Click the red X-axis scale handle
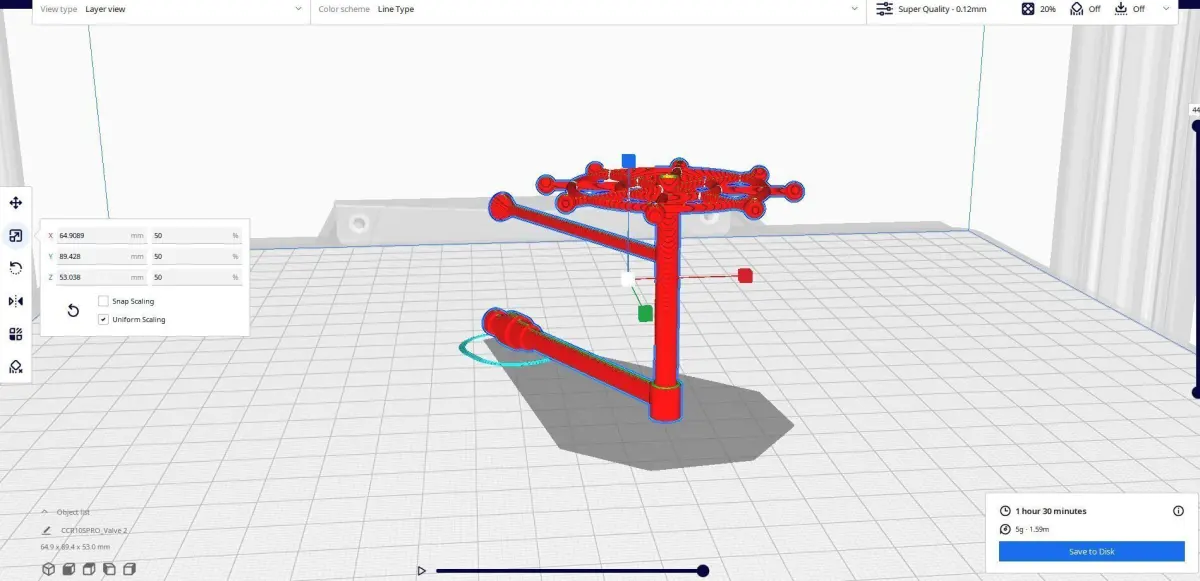Image resolution: width=1200 pixels, height=581 pixels. click(x=745, y=275)
